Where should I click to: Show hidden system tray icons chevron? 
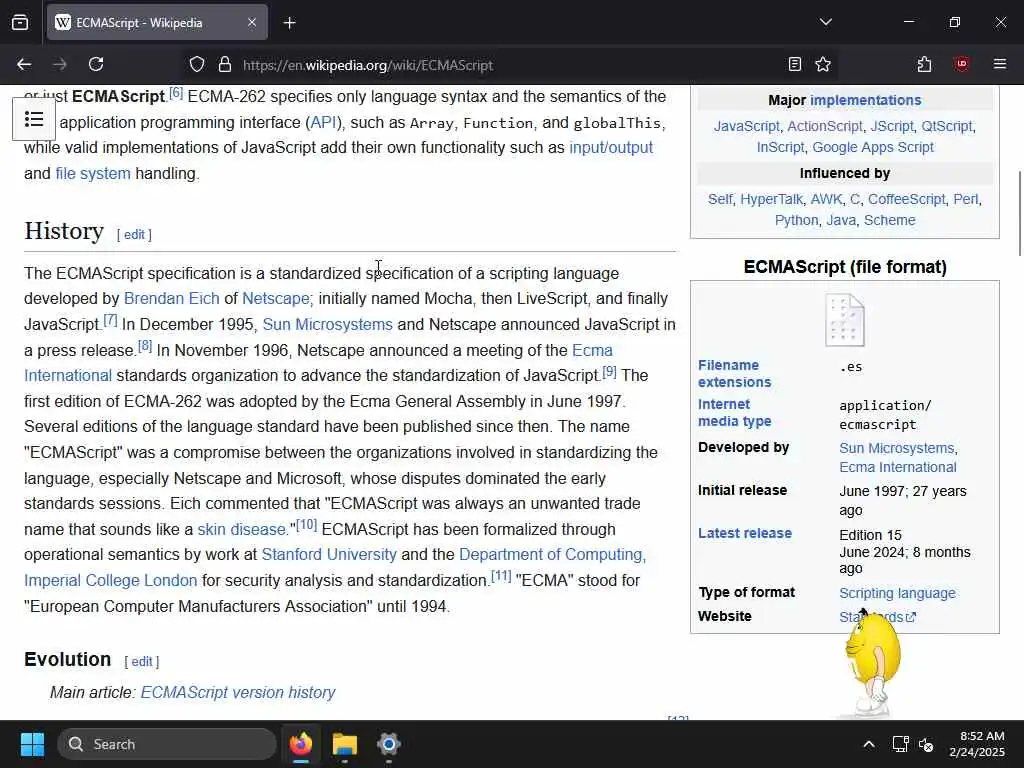tap(869, 744)
